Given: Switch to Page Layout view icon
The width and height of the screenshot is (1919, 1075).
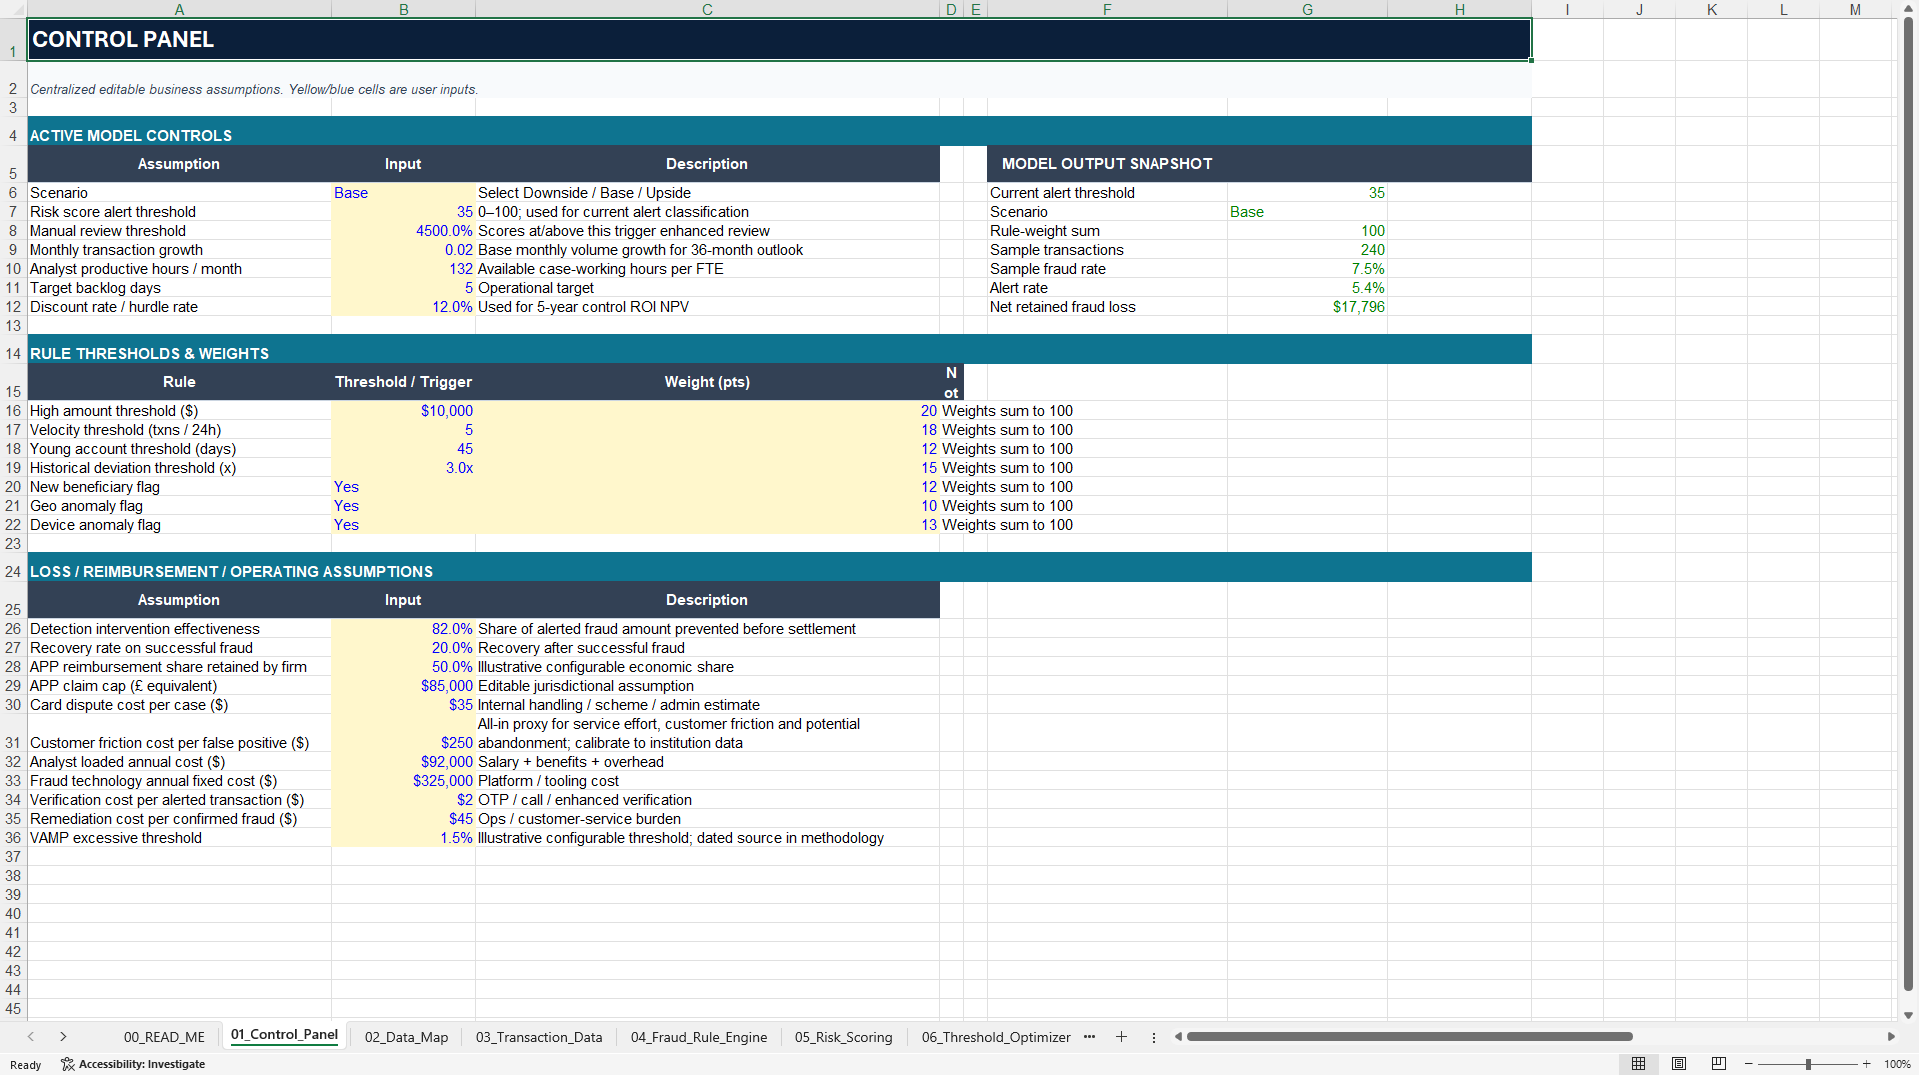Looking at the screenshot, I should tap(1679, 1064).
